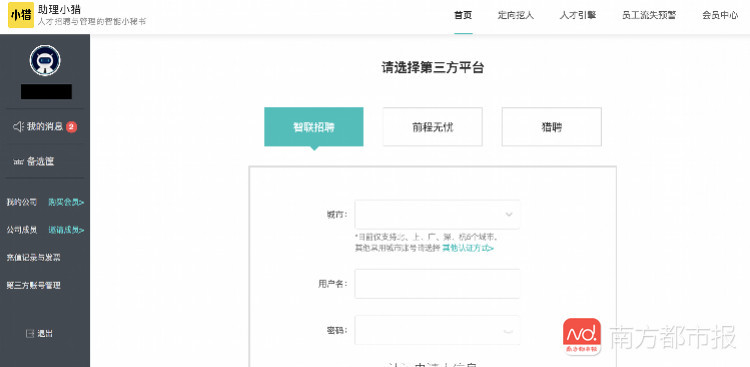Click the icon beside 备选库
750x367 pixels.
[18, 162]
